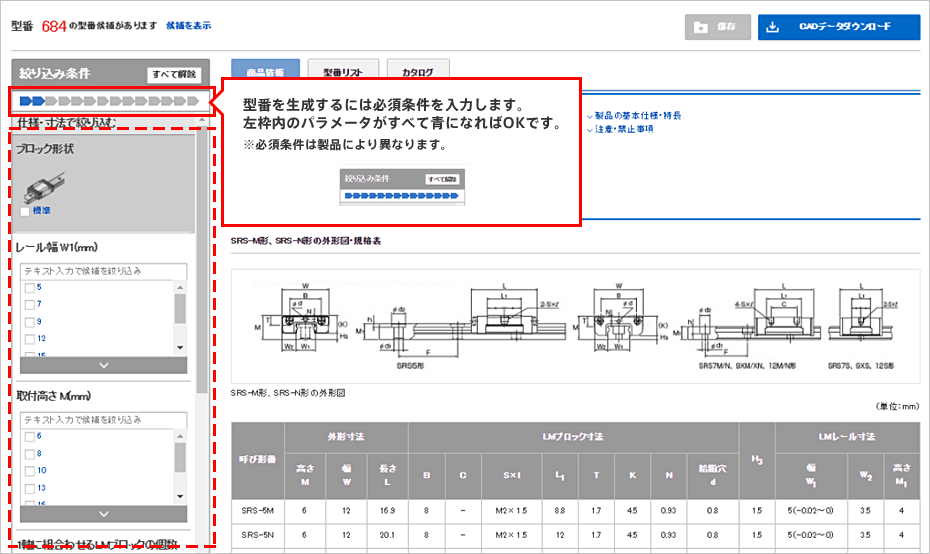Image resolution: width=930 pixels, height=554 pixels.
Task: Click the mounting height list scroll-down arrow
Action: 180,496
